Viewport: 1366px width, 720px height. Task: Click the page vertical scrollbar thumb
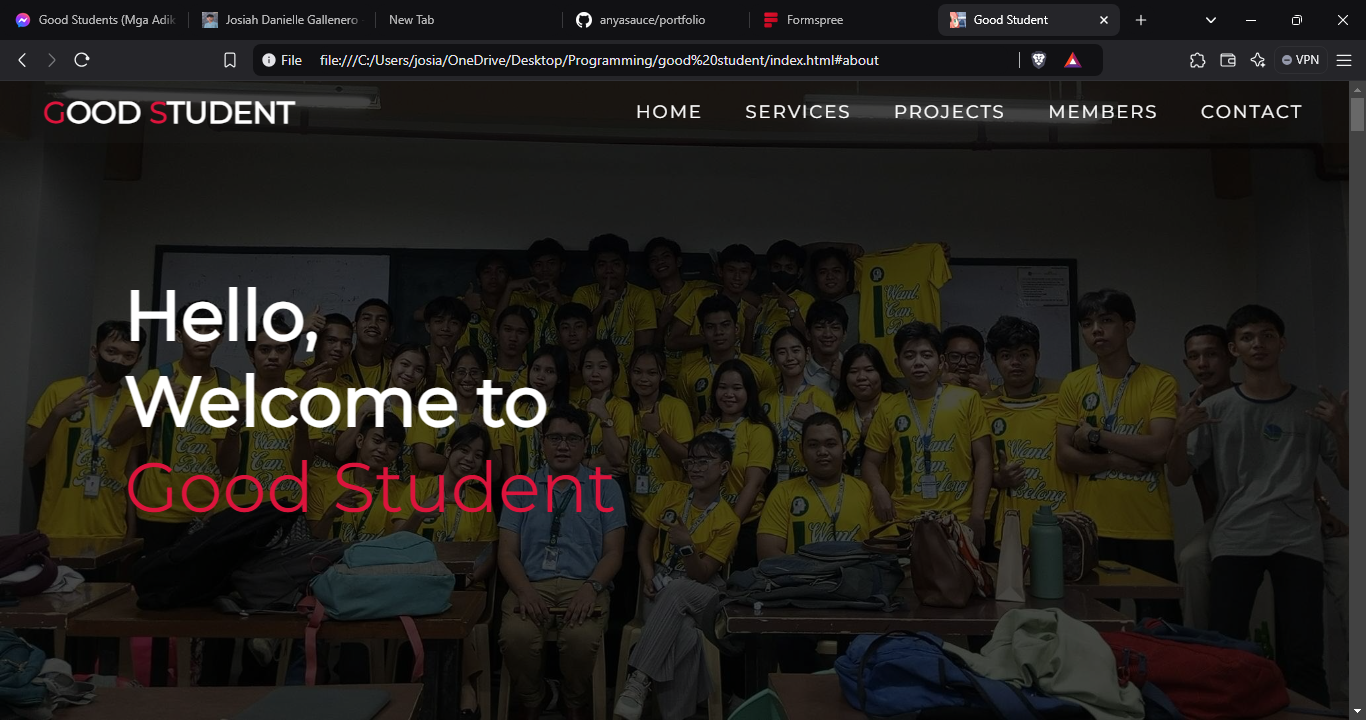tap(1357, 115)
